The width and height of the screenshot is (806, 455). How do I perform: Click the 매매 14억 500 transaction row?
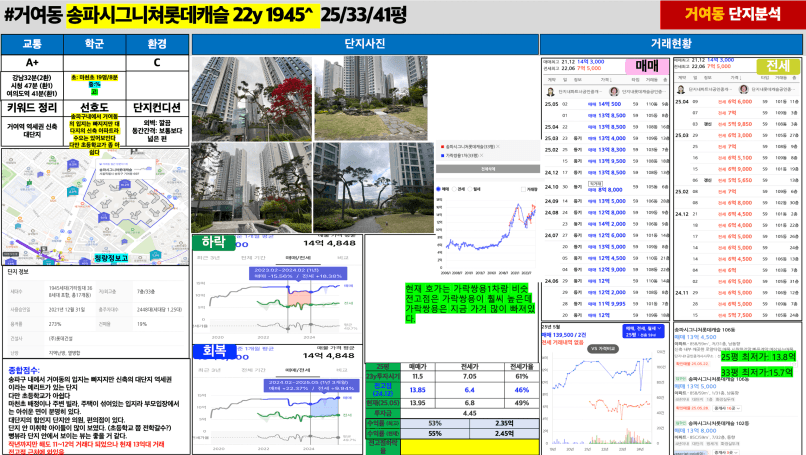pyautogui.click(x=607, y=104)
